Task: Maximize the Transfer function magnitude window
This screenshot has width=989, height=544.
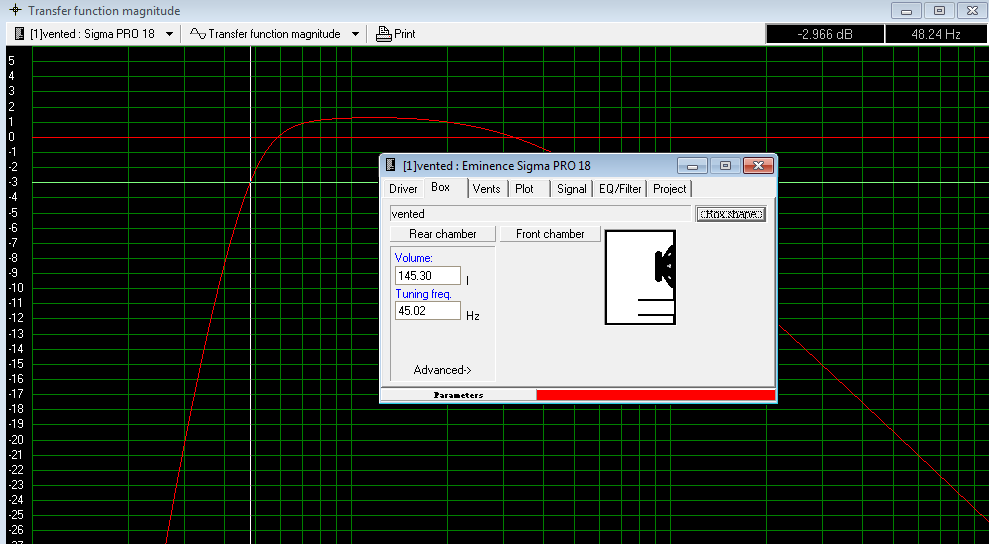Action: [939, 11]
